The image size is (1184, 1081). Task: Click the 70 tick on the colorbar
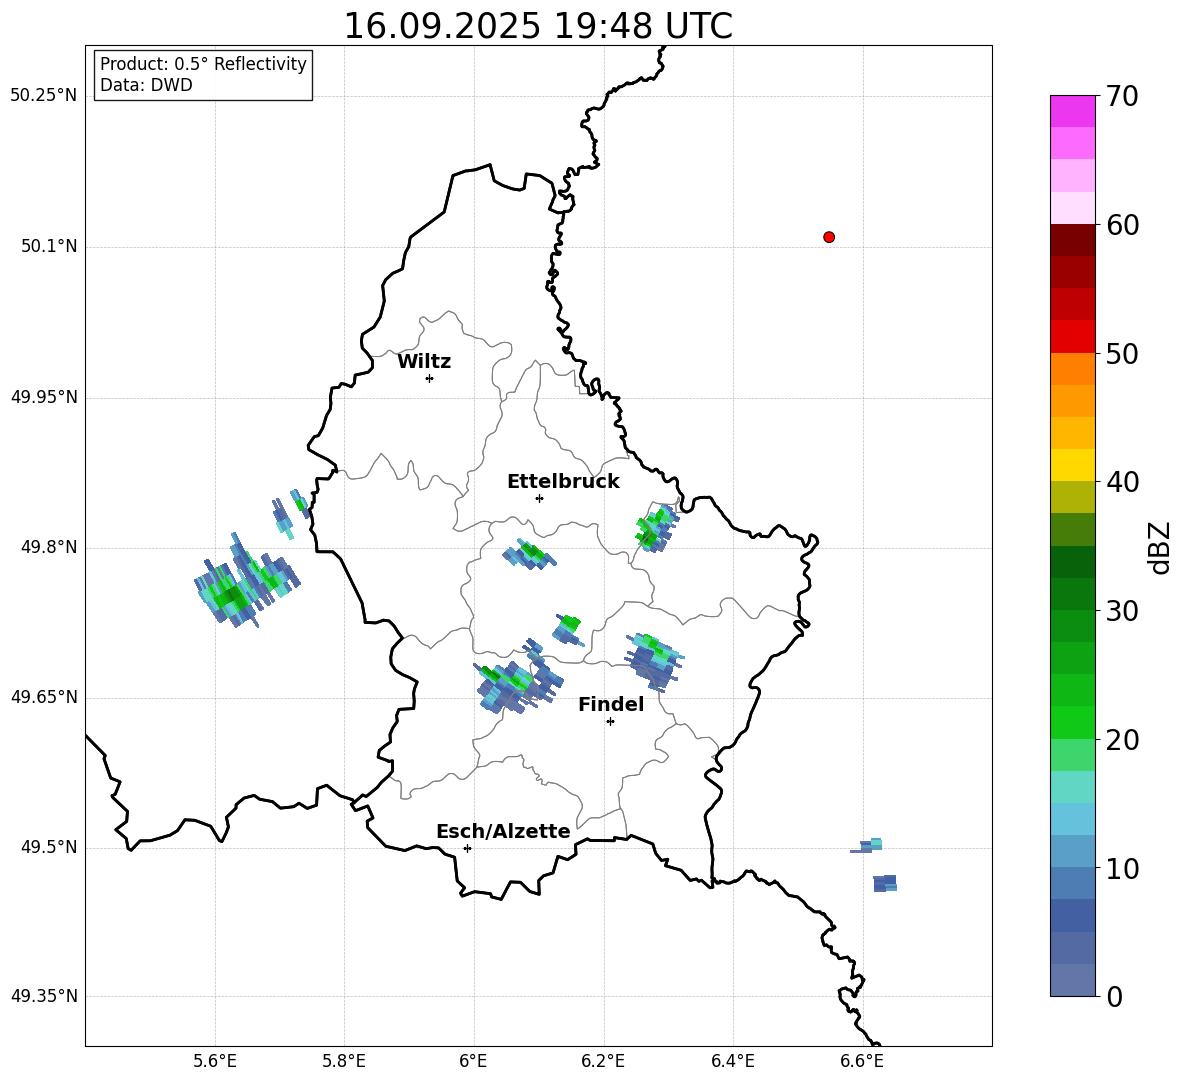[x=1122, y=96]
